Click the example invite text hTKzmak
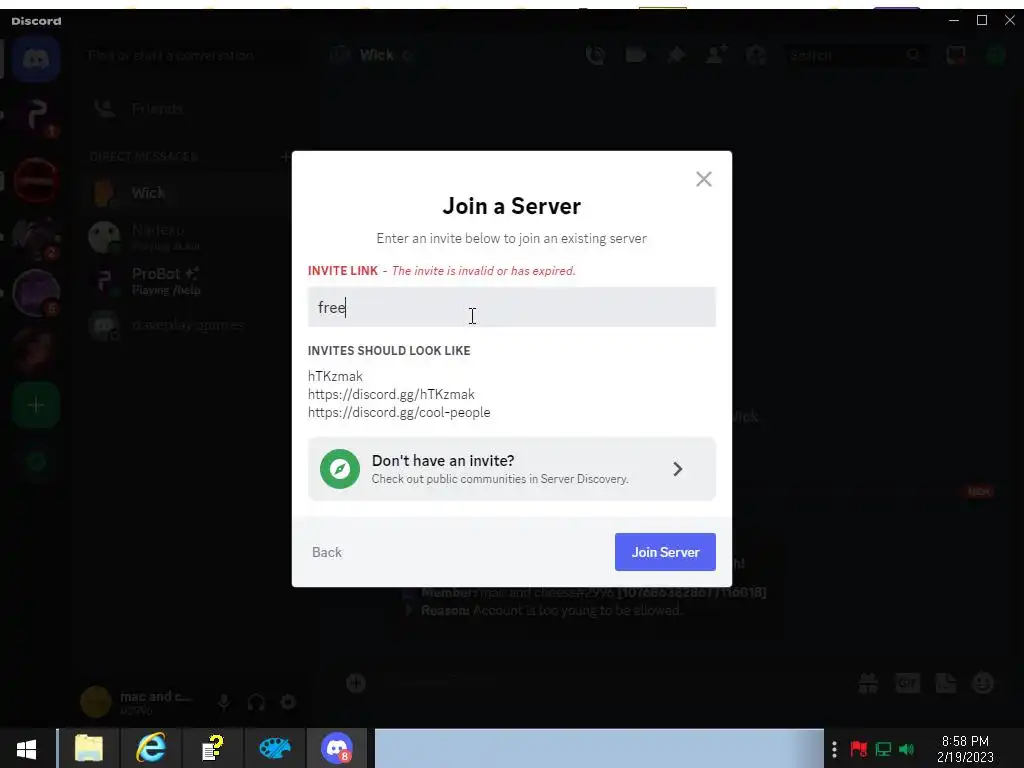 tap(335, 376)
